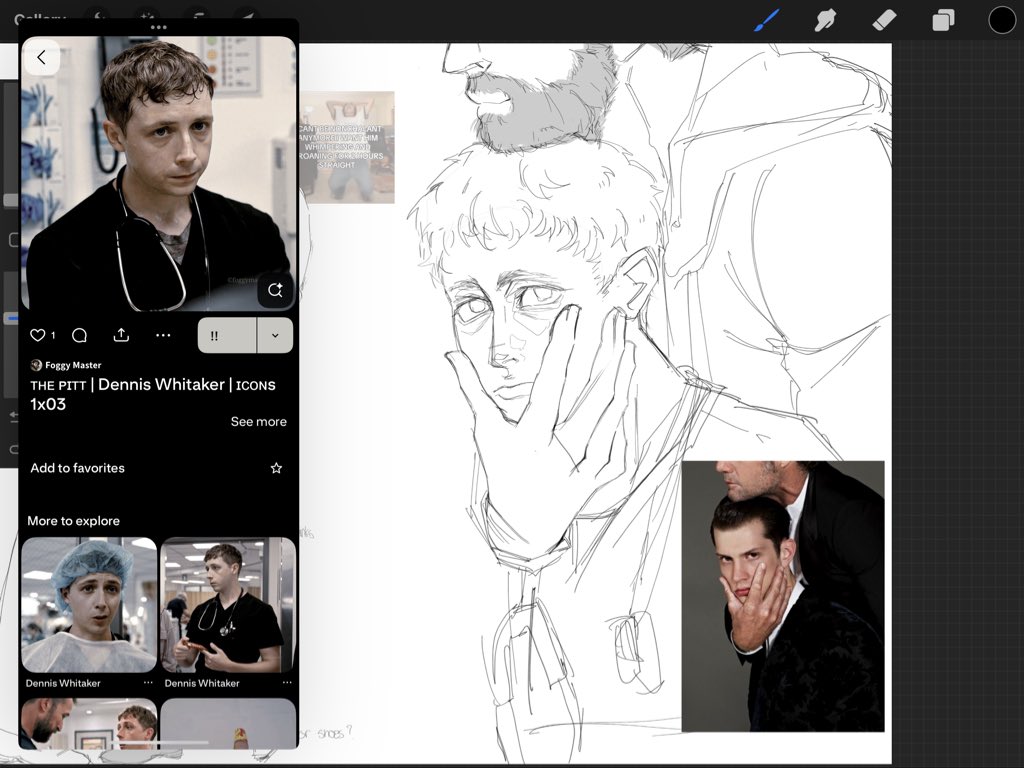Select the Paint brush tool

(x=766, y=19)
